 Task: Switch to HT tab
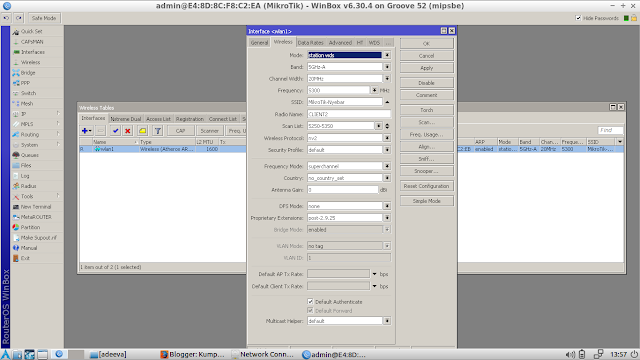[360, 42]
